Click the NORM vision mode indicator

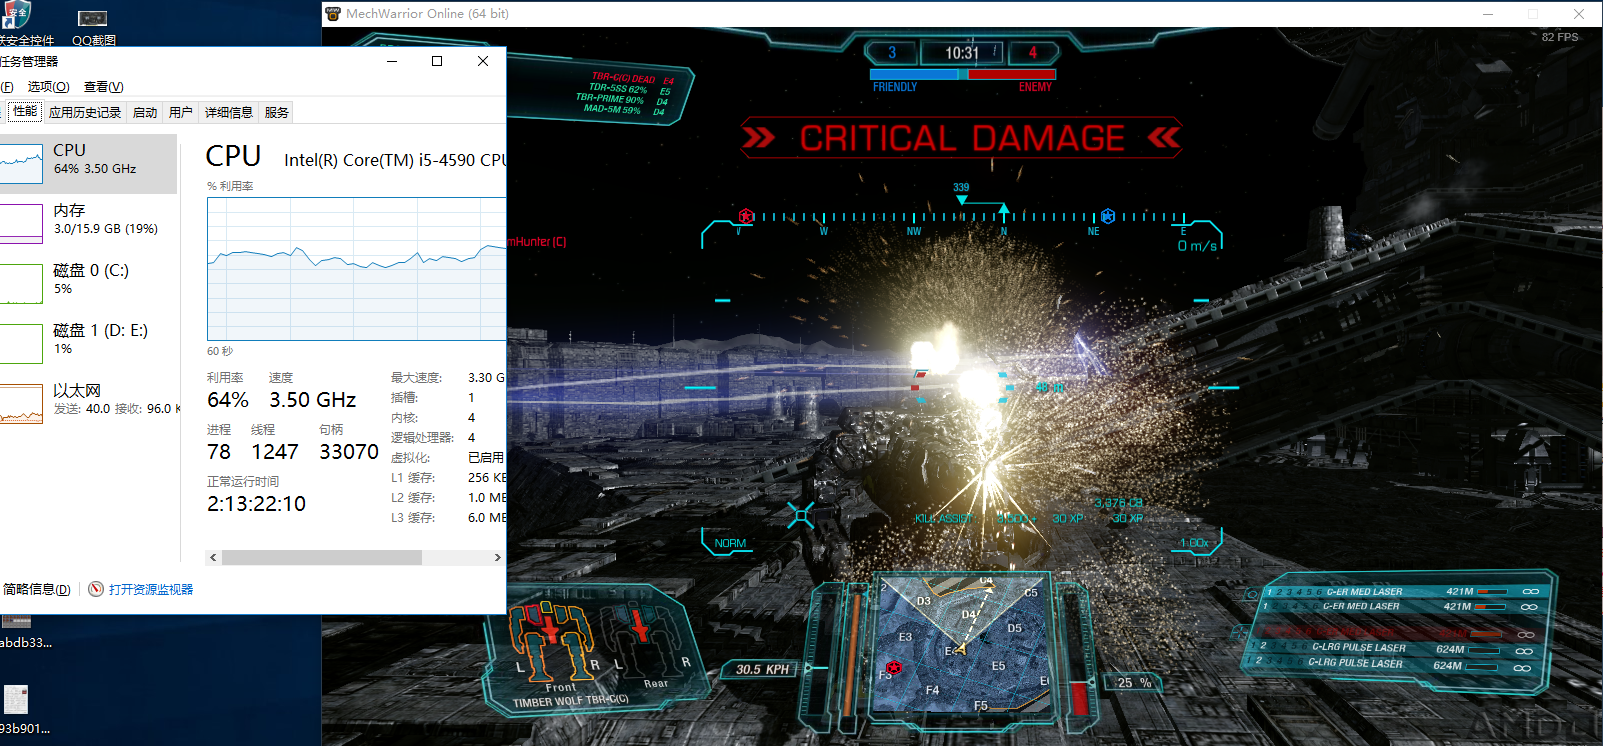point(730,543)
